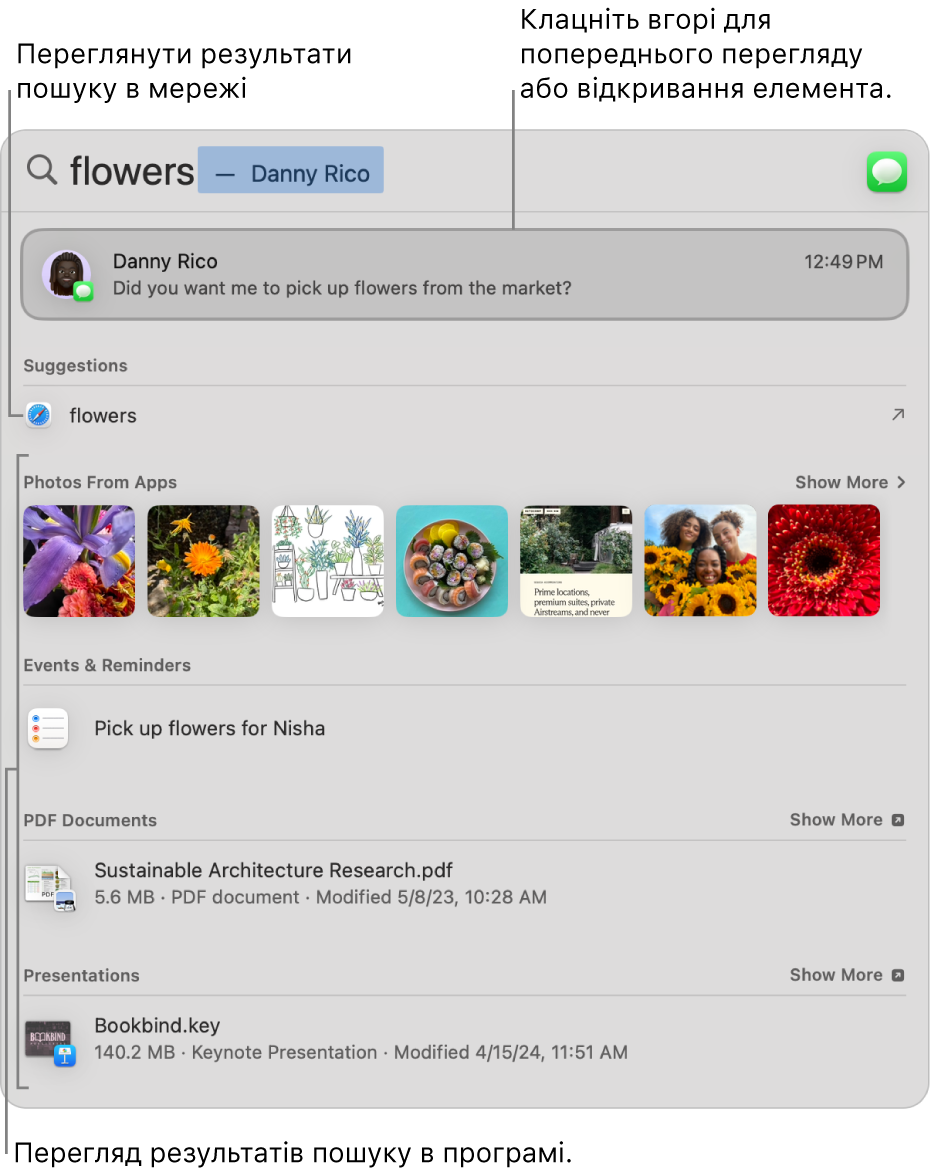Click Danny Rico's avatar in top result

tap(67, 275)
